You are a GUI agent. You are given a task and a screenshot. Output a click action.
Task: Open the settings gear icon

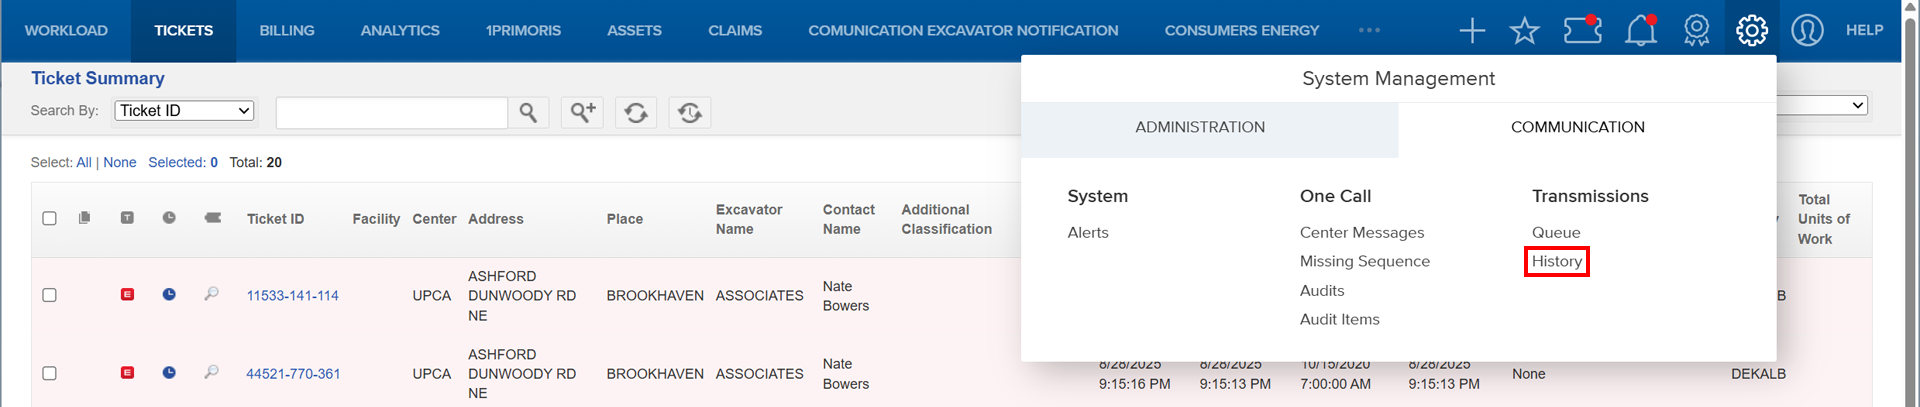(1751, 30)
